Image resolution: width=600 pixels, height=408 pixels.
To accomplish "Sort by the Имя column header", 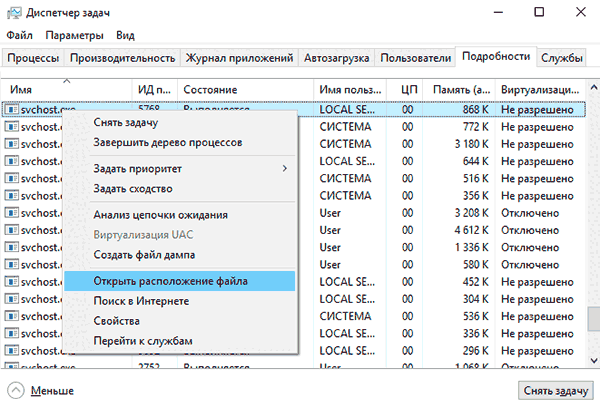I will (x=67, y=90).
